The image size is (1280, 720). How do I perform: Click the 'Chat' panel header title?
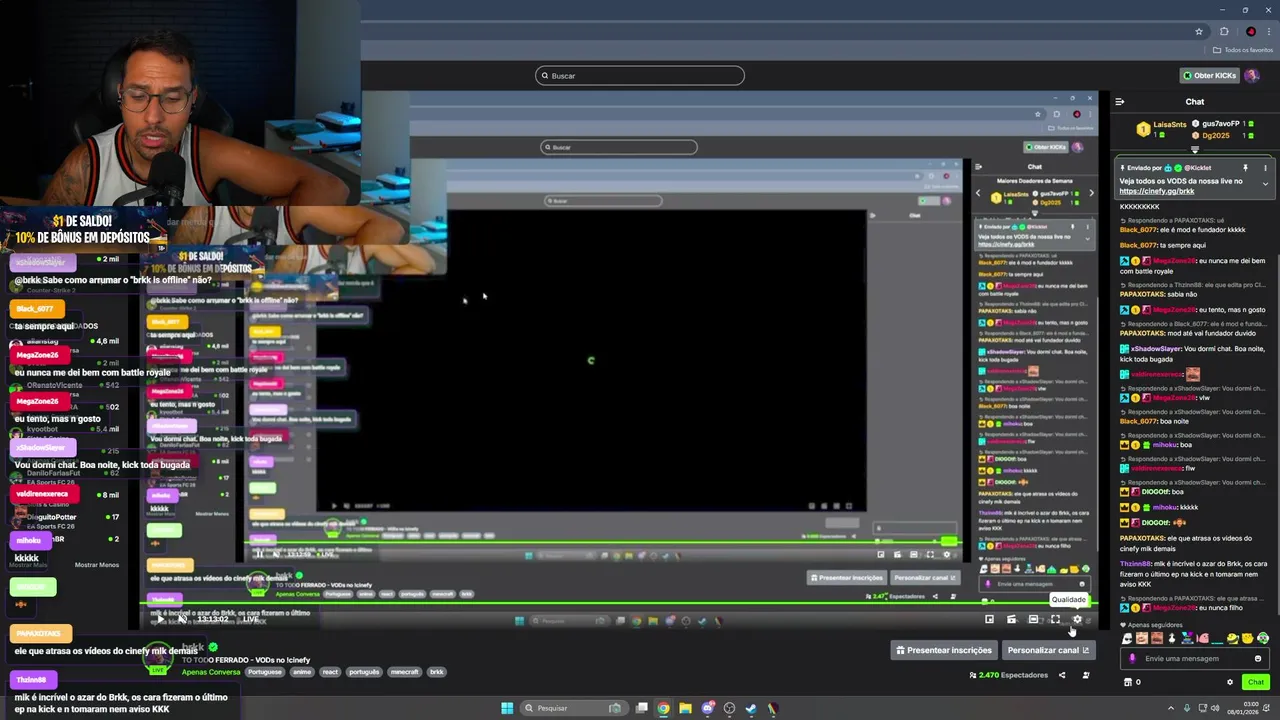point(1195,101)
